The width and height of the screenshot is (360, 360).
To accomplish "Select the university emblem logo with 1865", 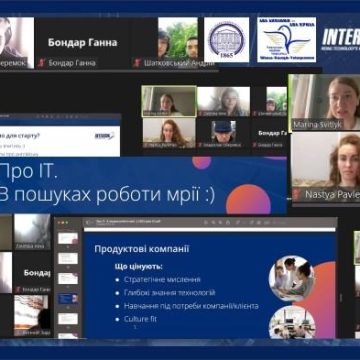I will [227, 40].
